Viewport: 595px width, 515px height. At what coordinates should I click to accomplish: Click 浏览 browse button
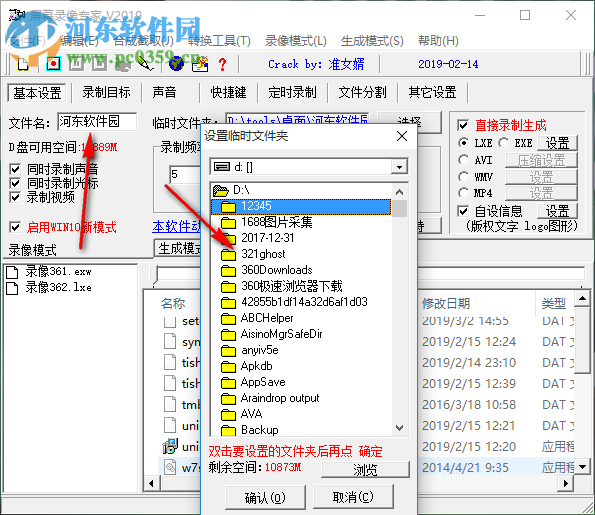365,470
